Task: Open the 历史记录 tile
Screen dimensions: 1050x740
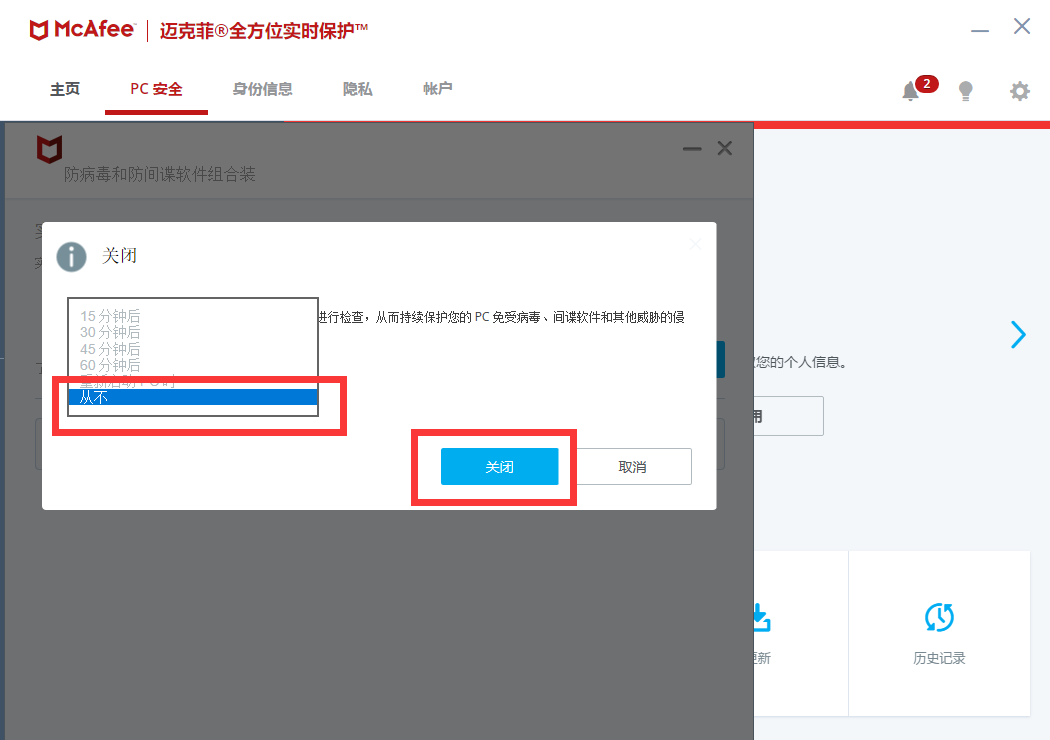Action: (939, 634)
